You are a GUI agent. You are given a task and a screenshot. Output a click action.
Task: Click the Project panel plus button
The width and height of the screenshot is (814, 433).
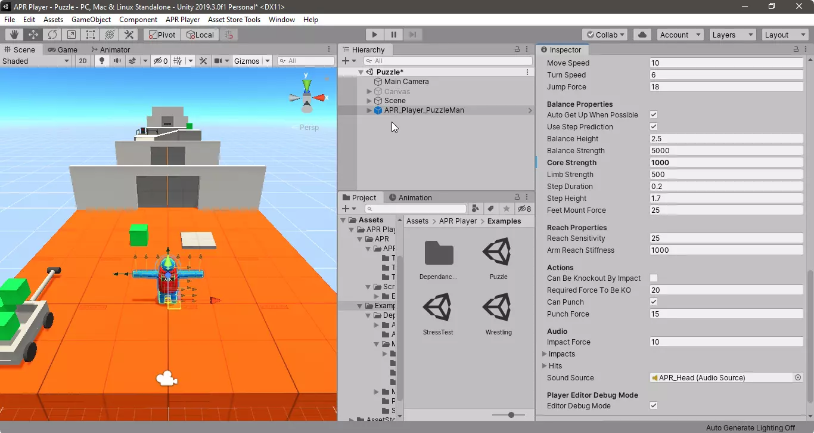pyautogui.click(x=346, y=209)
